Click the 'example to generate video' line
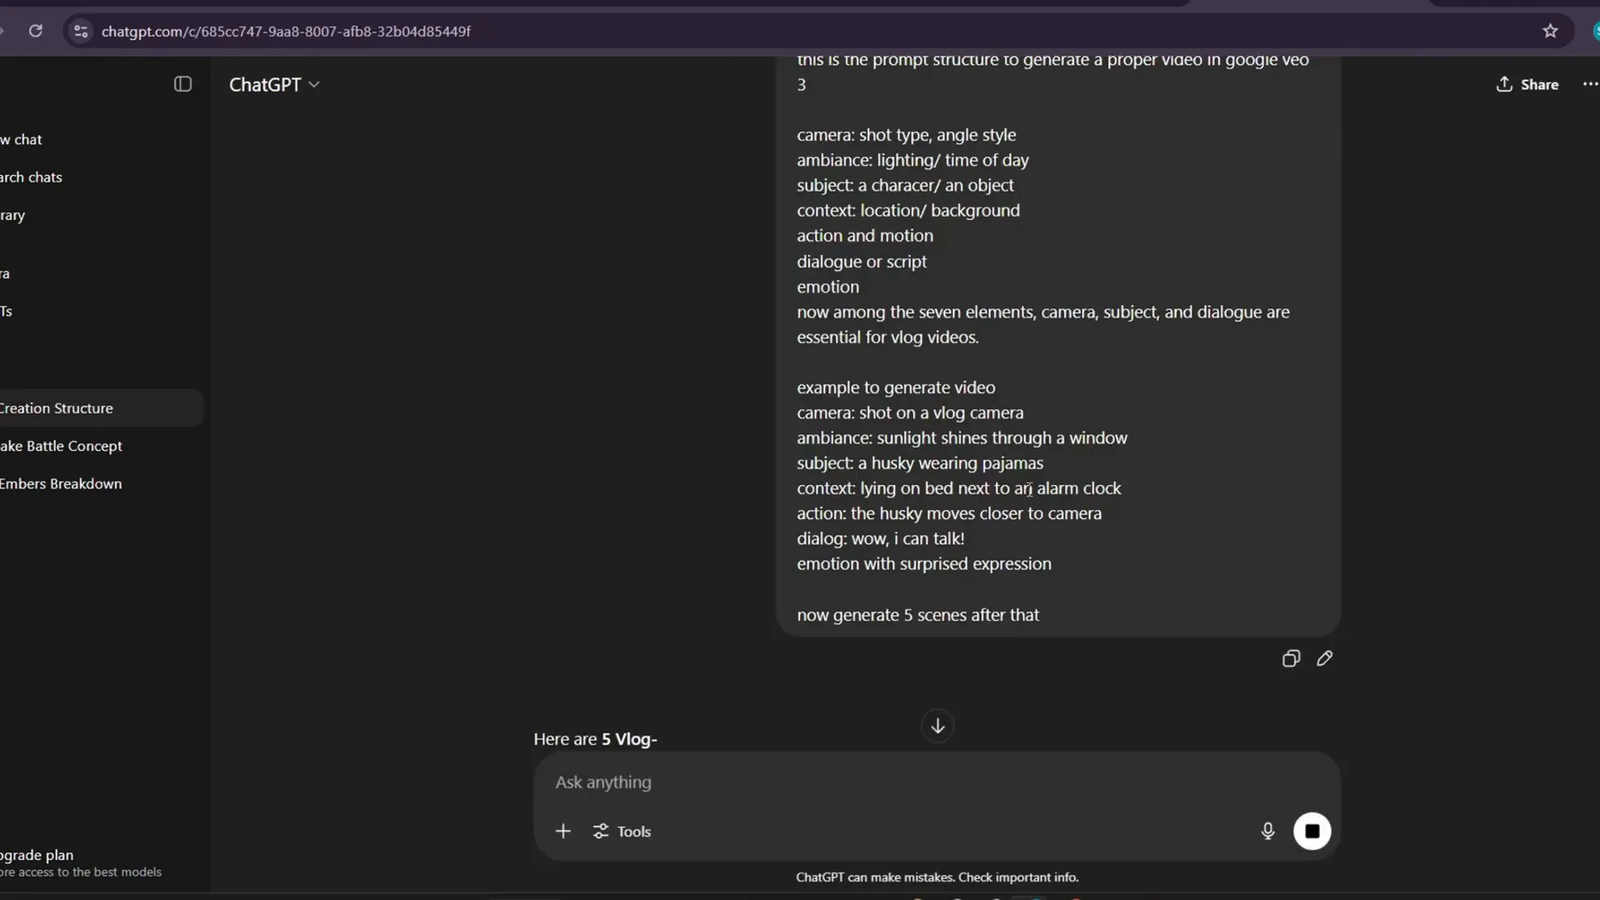 (x=896, y=388)
